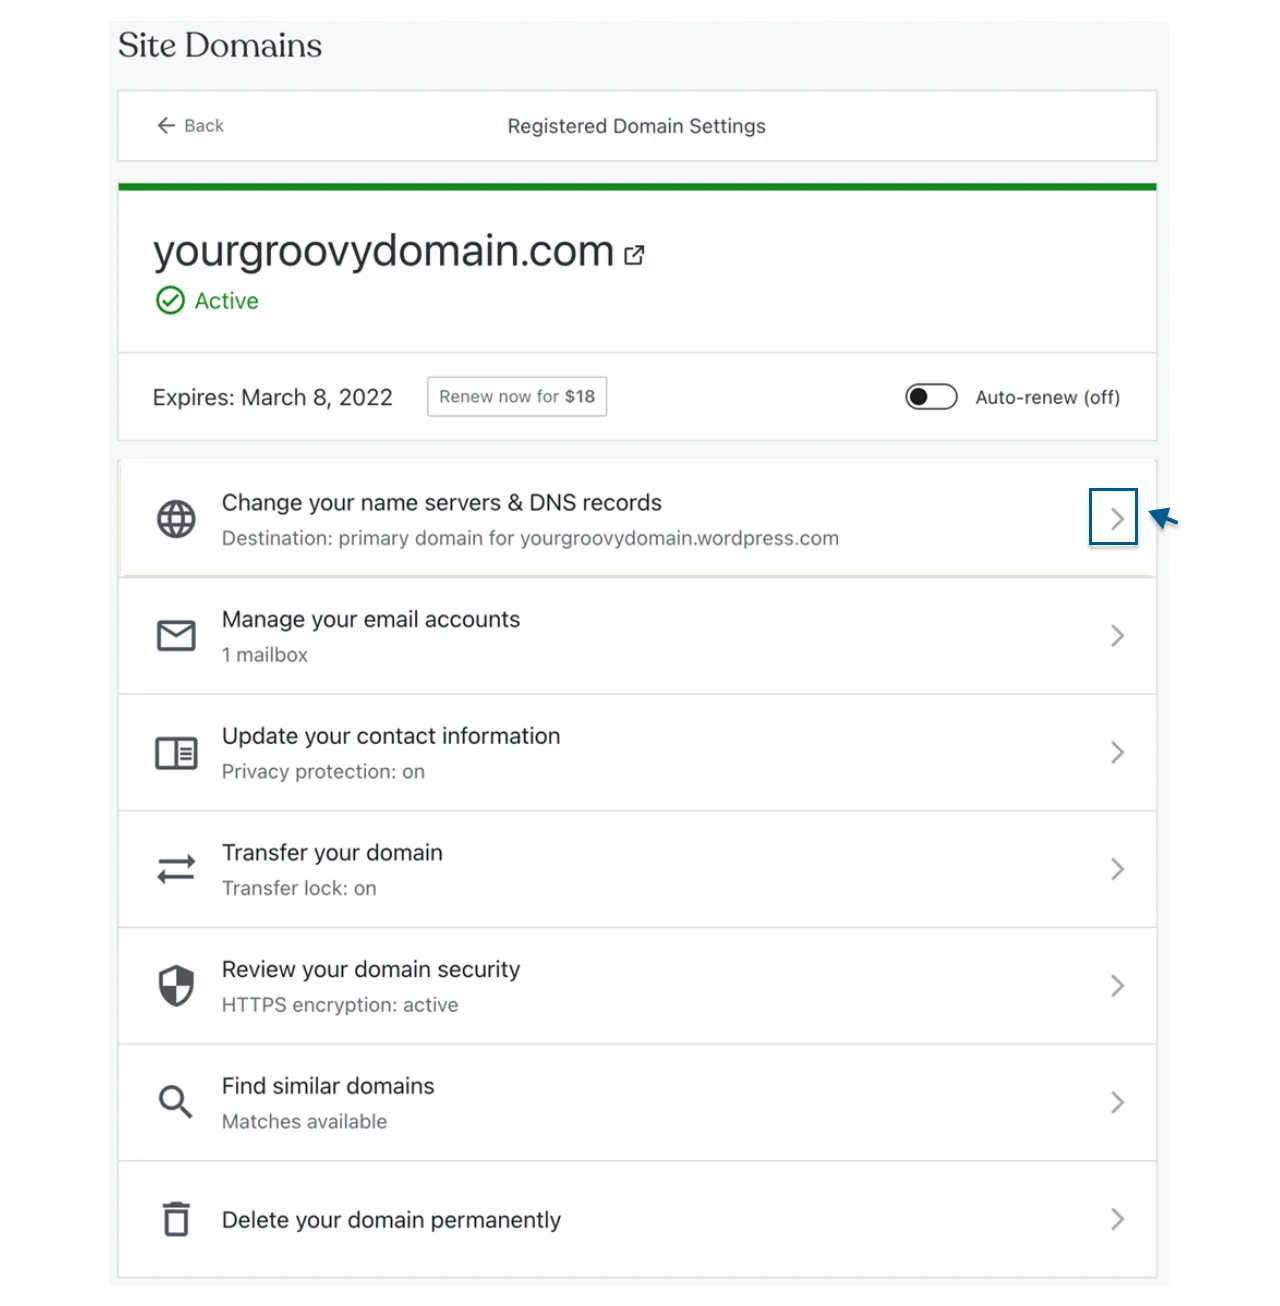The width and height of the screenshot is (1280, 1306).
Task: Click the globe icon for DNS records
Action: (176, 519)
